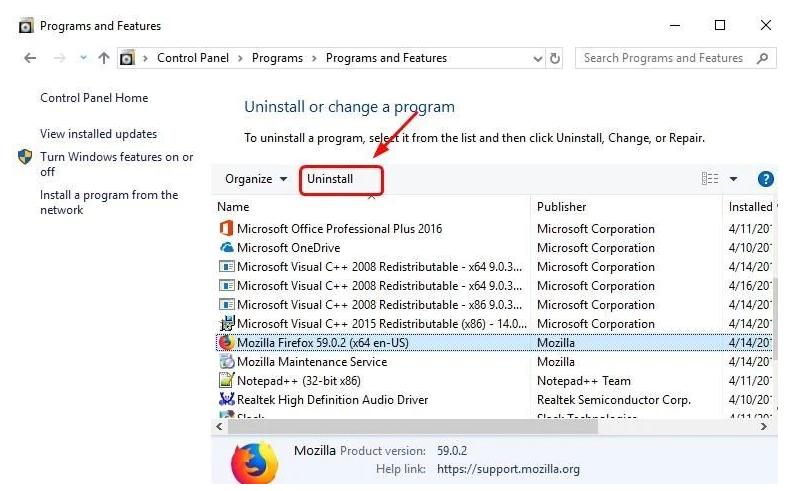Sort by Installed On column header
798x491 pixels.
tap(751, 207)
